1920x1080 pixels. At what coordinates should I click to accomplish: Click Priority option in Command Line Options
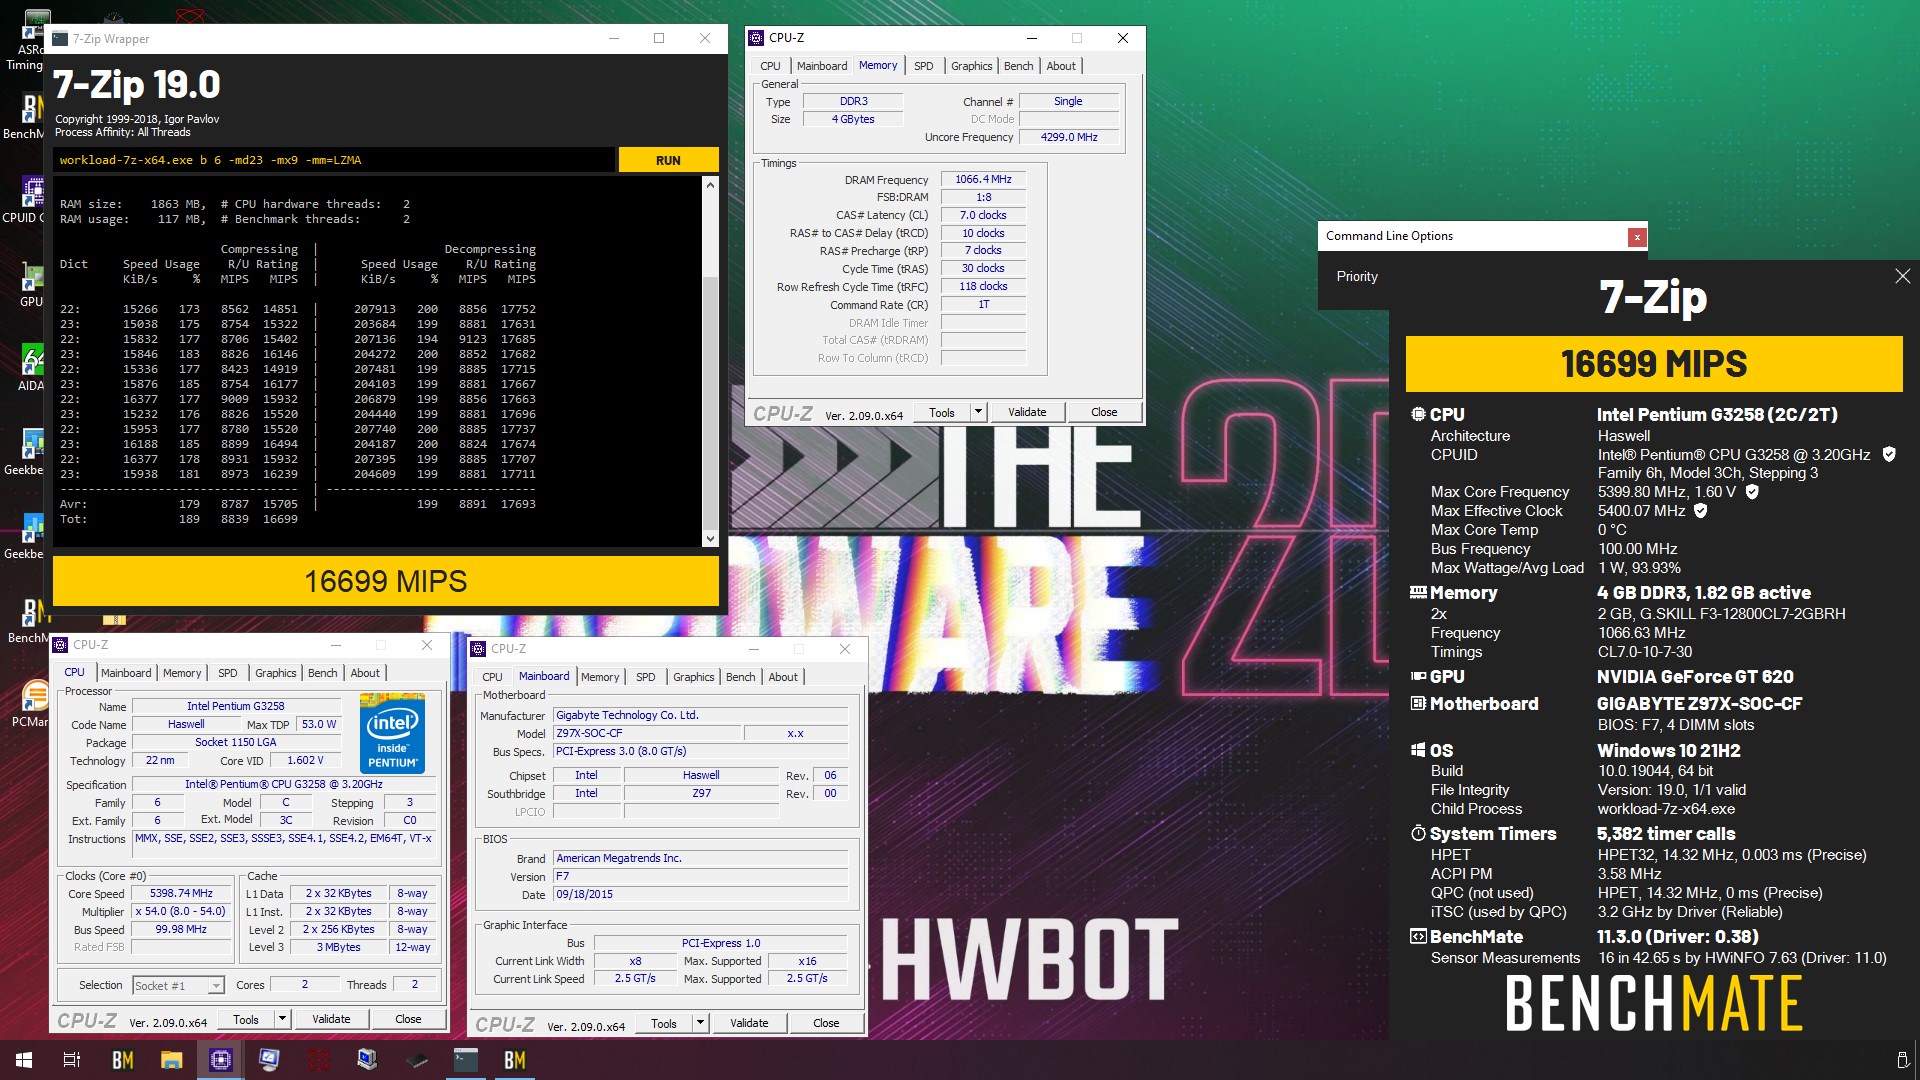1357,277
